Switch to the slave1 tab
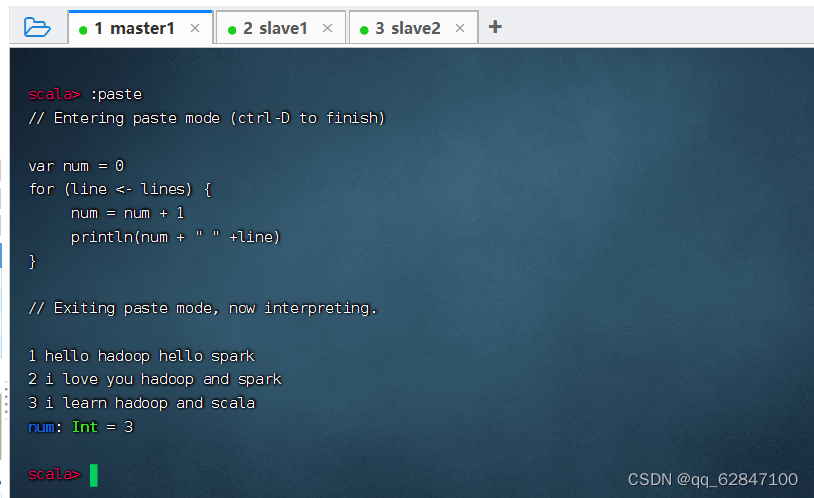Screen dimensions: 814x498 point(280,28)
